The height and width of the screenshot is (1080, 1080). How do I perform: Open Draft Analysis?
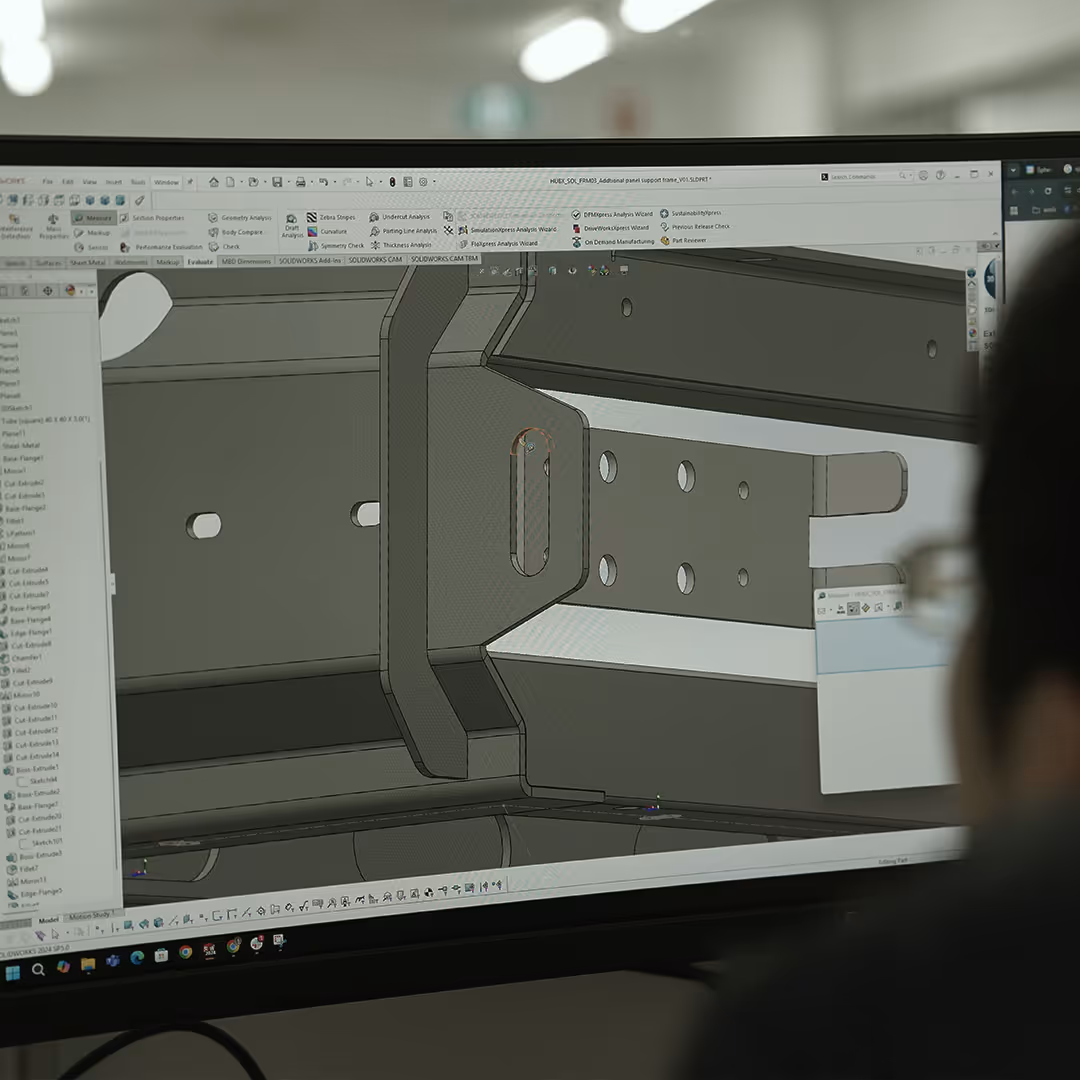click(292, 227)
